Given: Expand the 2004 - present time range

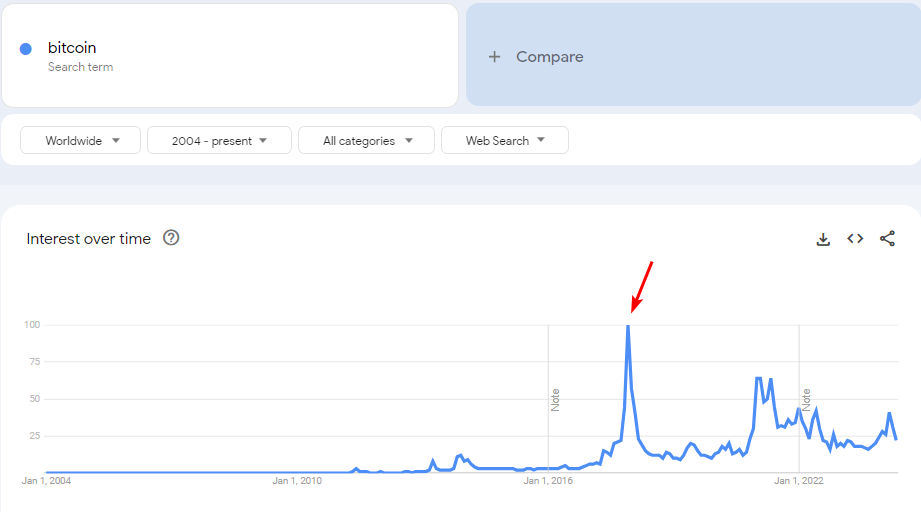Looking at the screenshot, I should [x=219, y=141].
